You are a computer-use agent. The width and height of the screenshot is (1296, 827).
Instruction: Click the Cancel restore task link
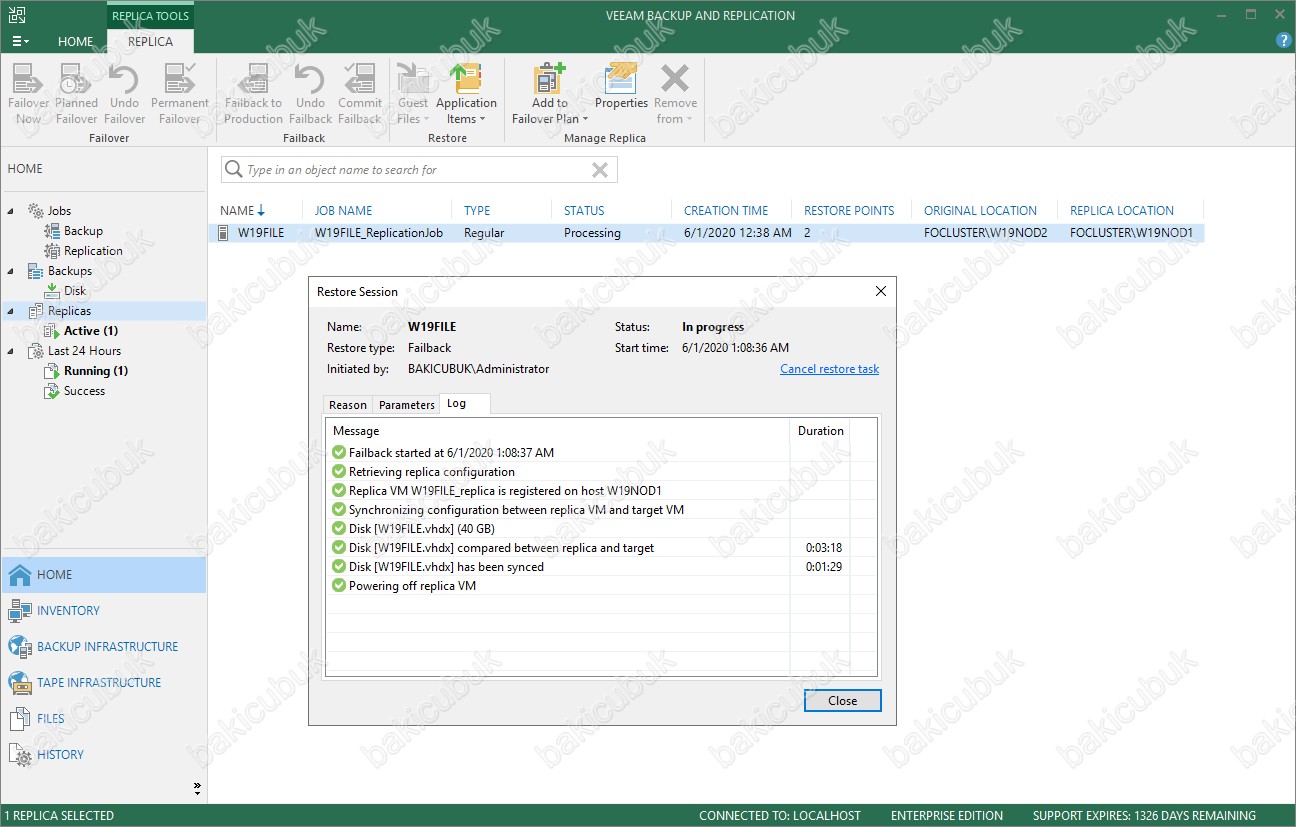tap(829, 369)
